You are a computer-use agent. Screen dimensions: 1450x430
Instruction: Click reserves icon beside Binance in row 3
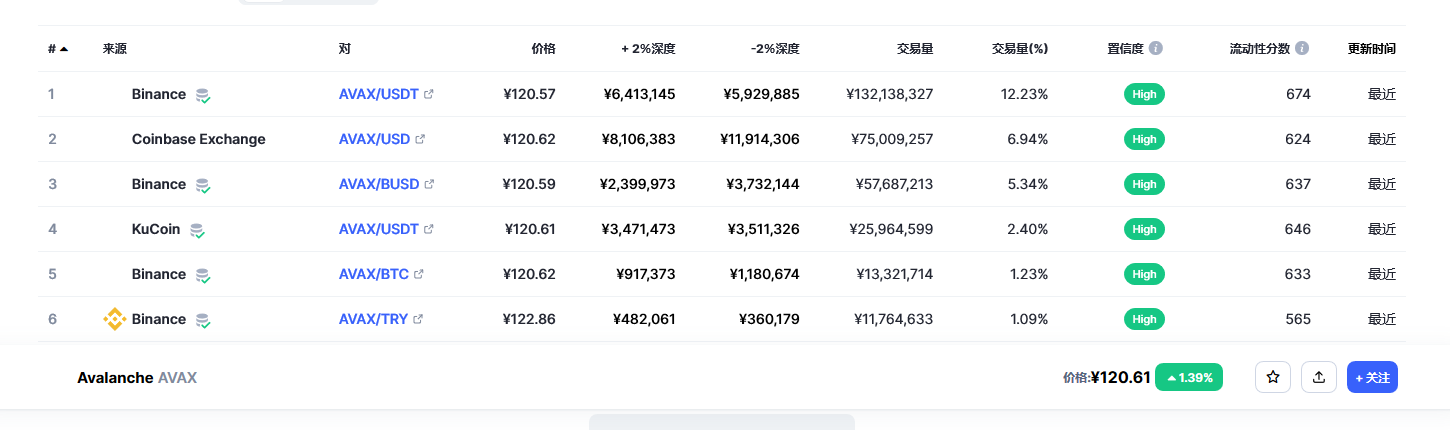(203, 185)
